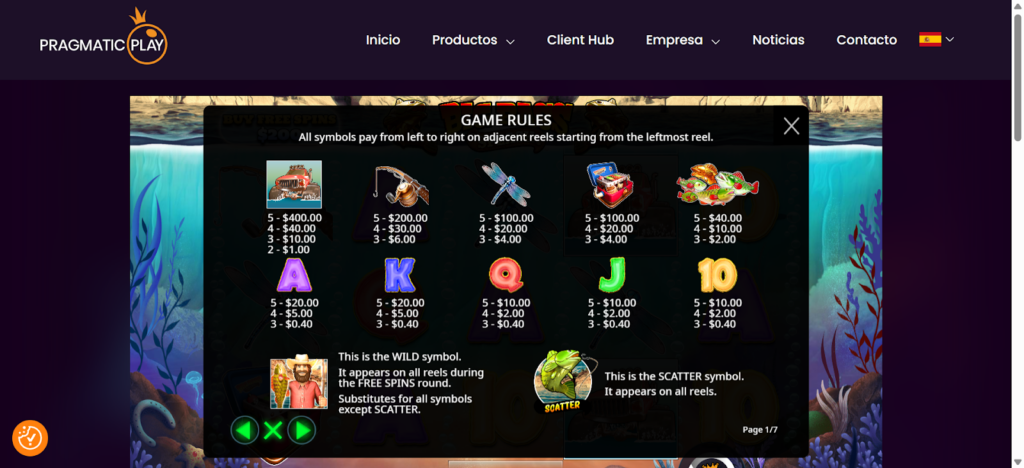
Task: Click the bass SCATTER symbol
Action: (x=563, y=381)
